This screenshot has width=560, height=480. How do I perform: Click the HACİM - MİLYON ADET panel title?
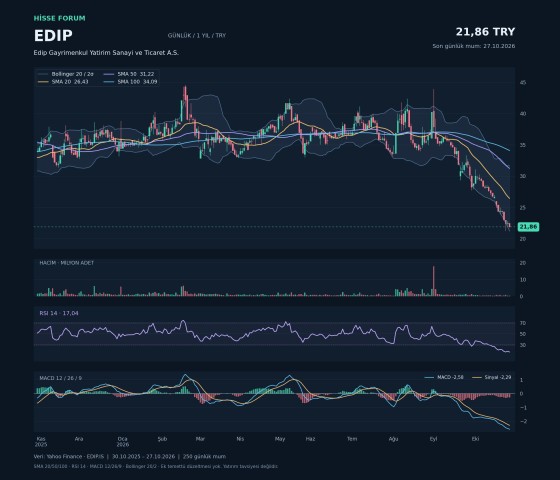66,263
